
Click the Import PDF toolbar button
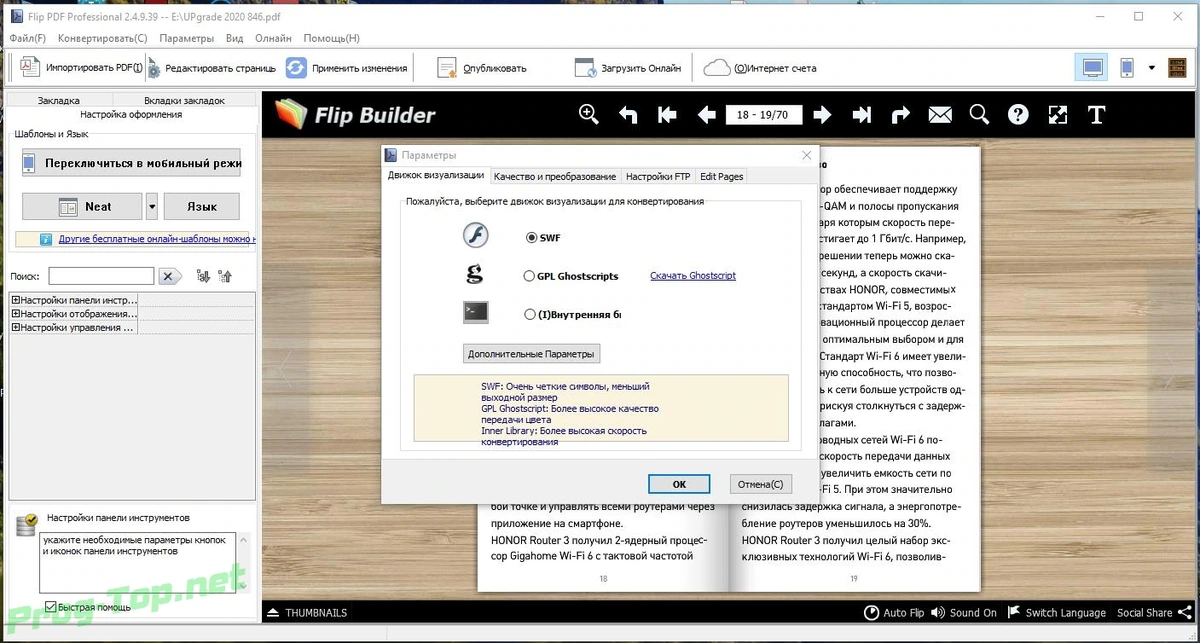82,68
